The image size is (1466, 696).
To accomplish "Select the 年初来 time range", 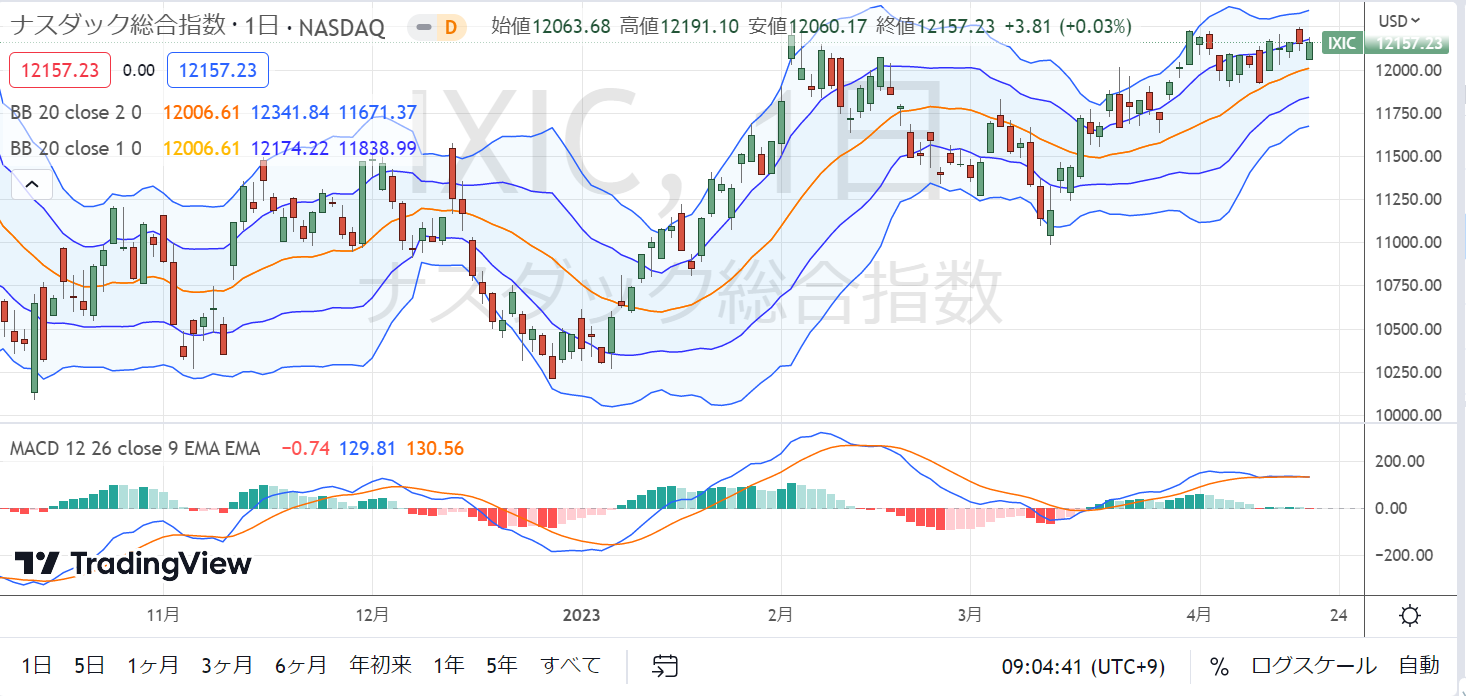I will click(380, 666).
